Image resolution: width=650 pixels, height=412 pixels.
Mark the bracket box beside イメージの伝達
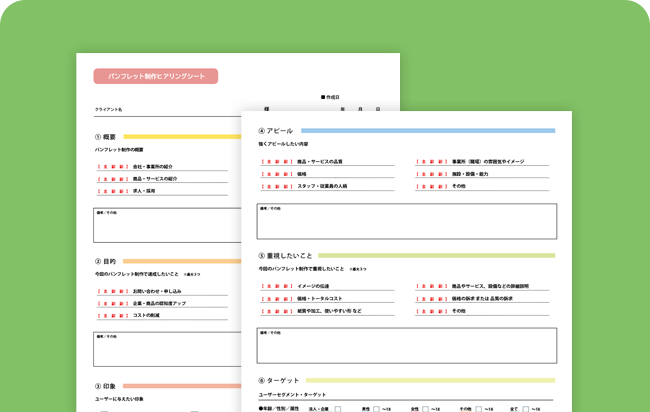click(277, 286)
